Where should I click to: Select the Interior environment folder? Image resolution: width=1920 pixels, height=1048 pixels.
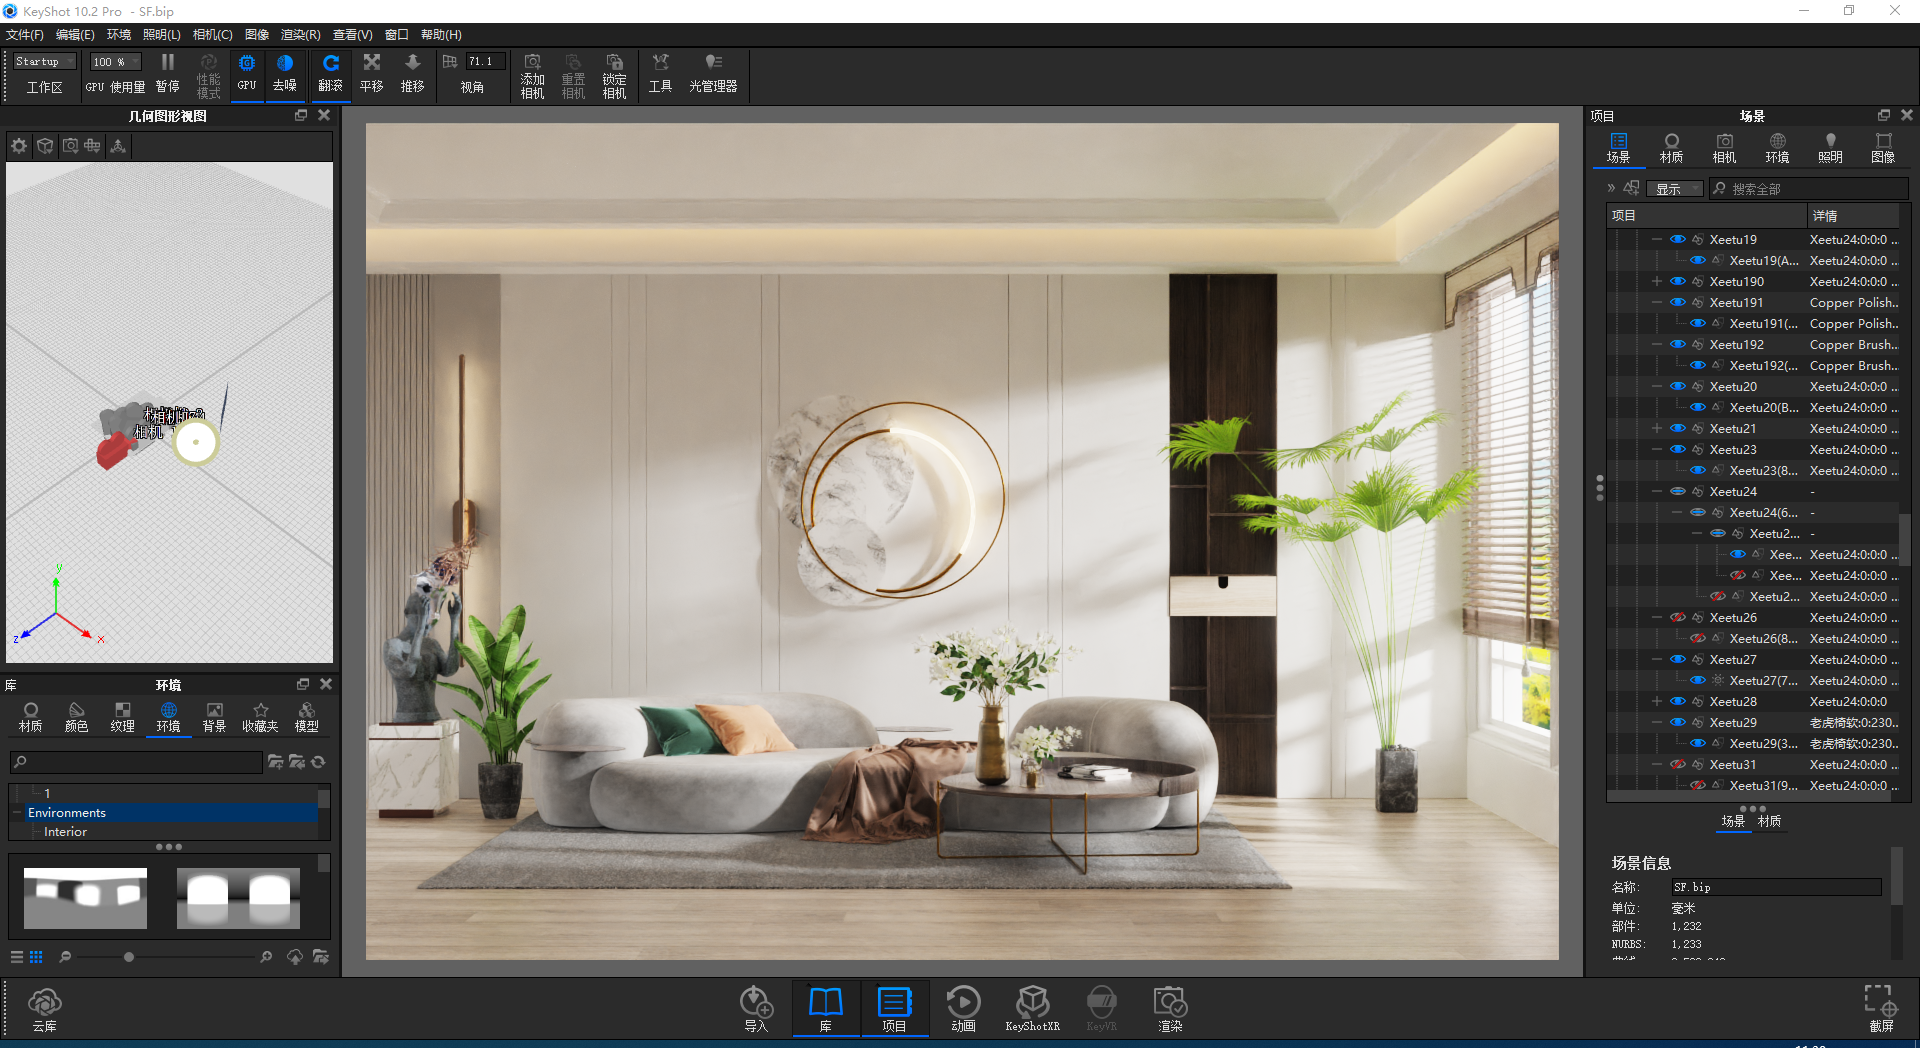click(x=65, y=832)
